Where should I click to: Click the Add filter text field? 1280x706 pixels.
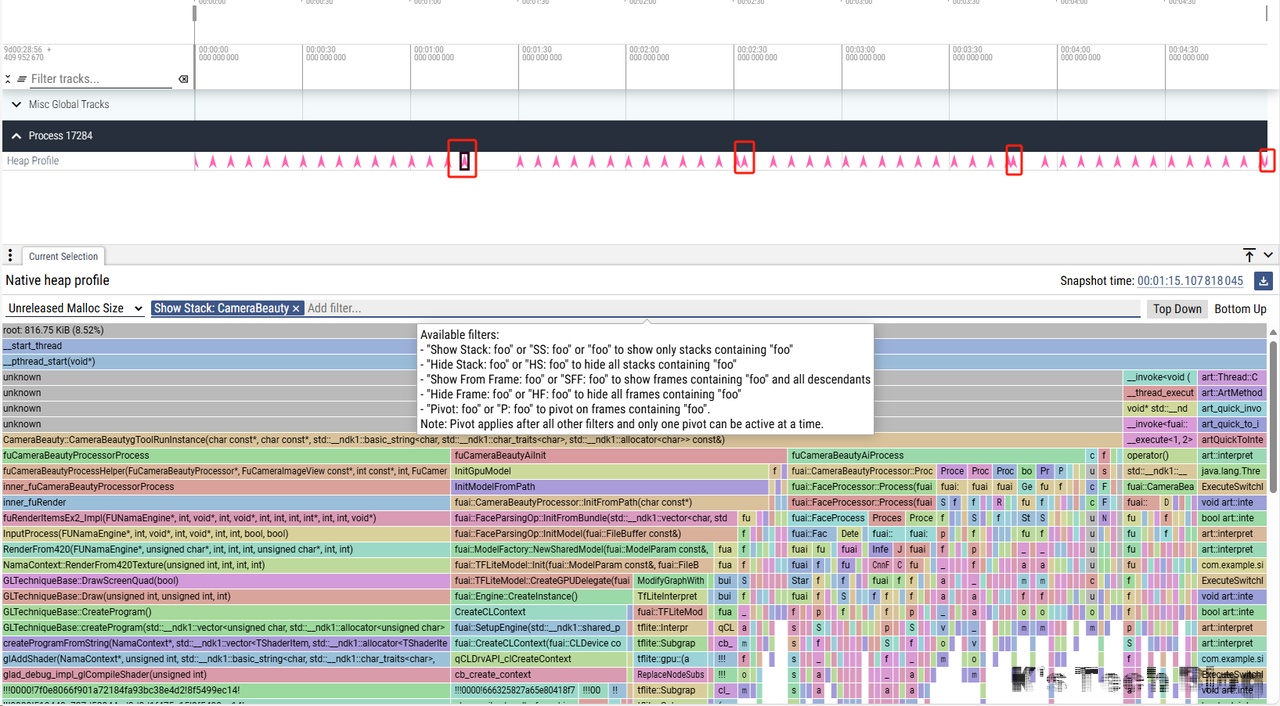(x=720, y=309)
